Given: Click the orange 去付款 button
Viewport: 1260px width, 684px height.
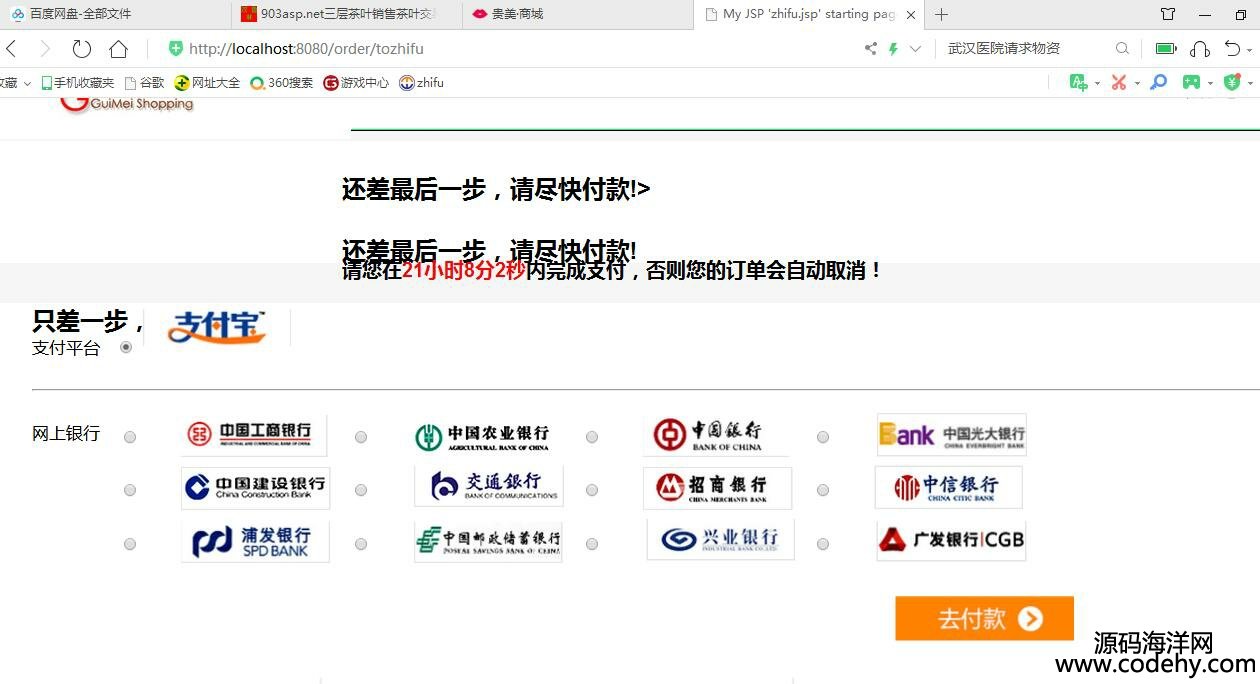Looking at the screenshot, I should point(984,618).
